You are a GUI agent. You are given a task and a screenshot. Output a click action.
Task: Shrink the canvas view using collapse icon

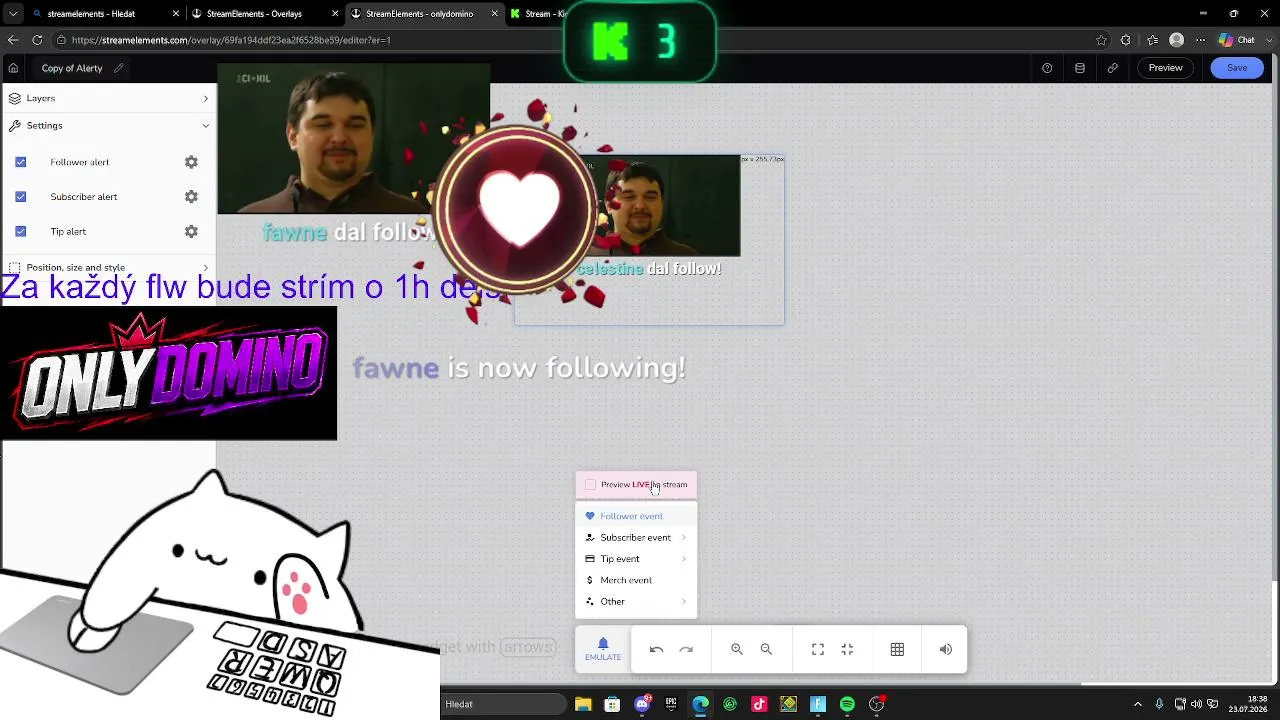tap(847, 649)
